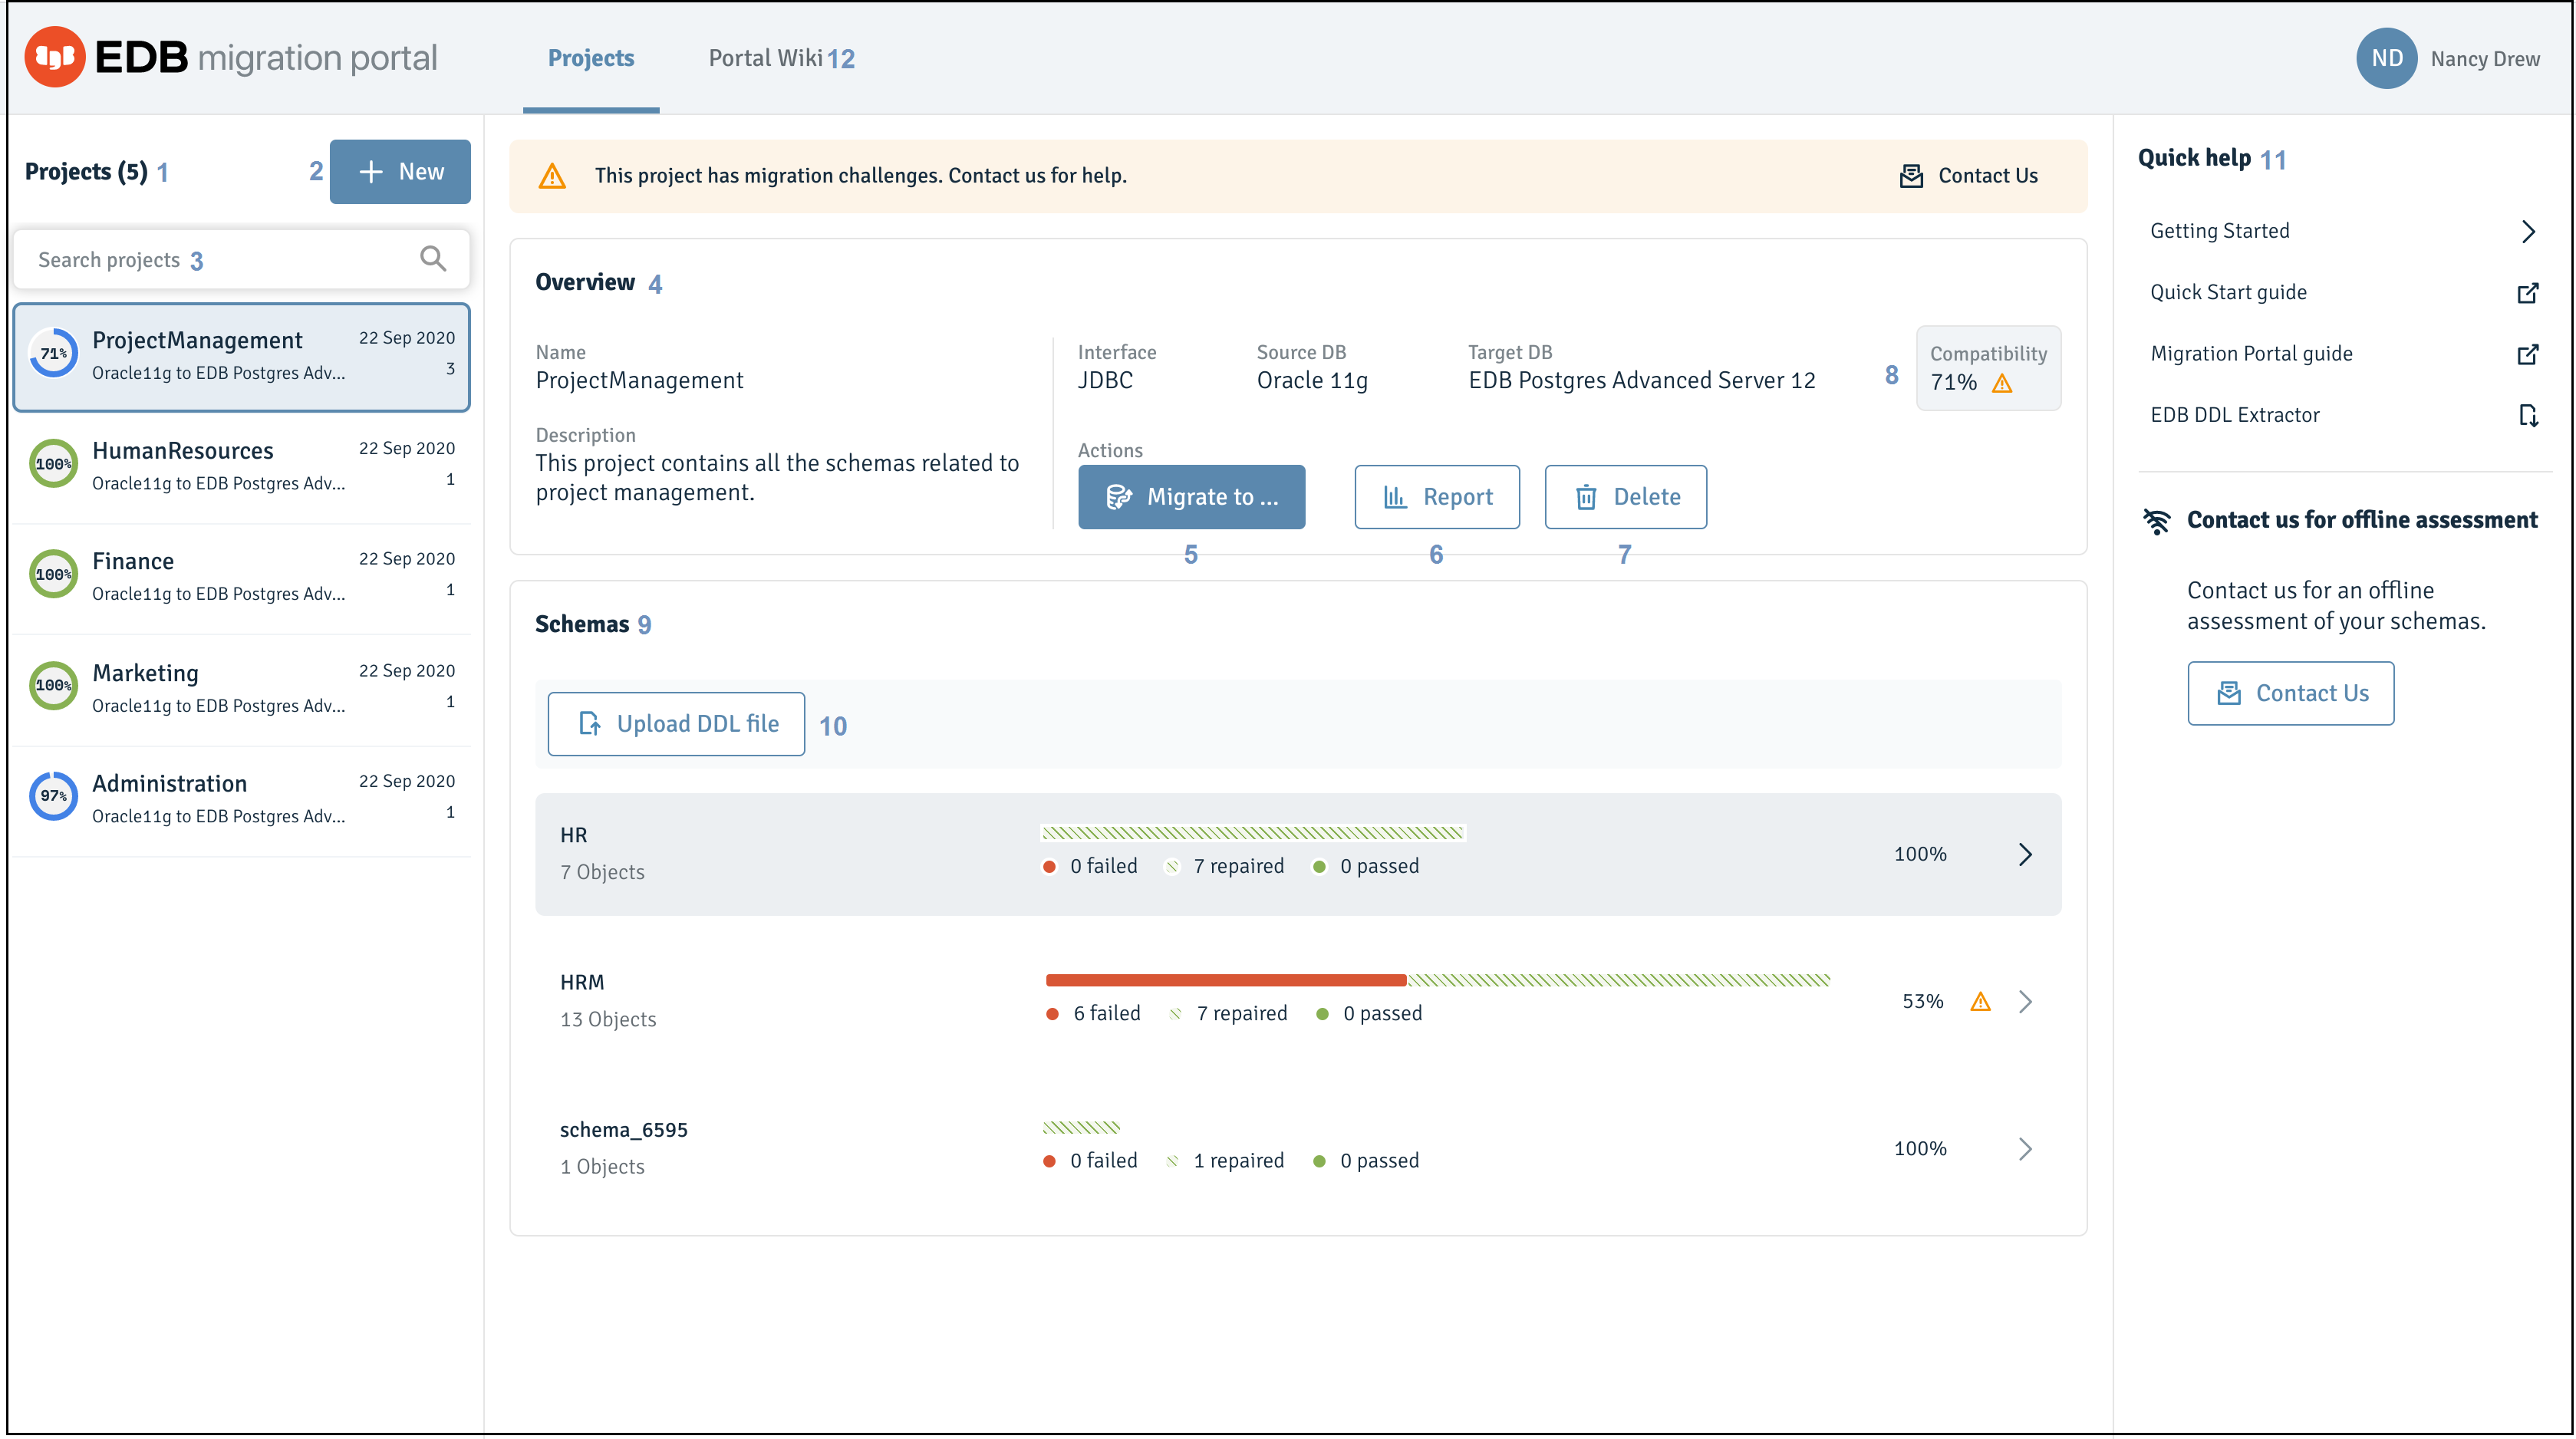Focus the Search projects input field
The height and width of the screenshot is (1439, 2576).
tap(241, 260)
